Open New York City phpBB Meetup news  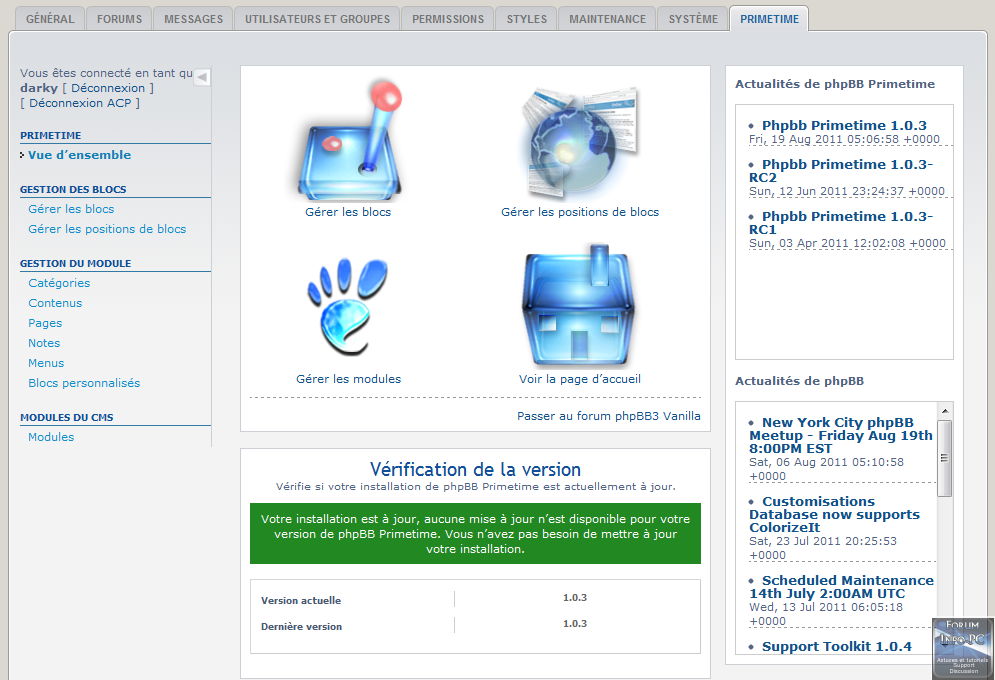point(841,435)
